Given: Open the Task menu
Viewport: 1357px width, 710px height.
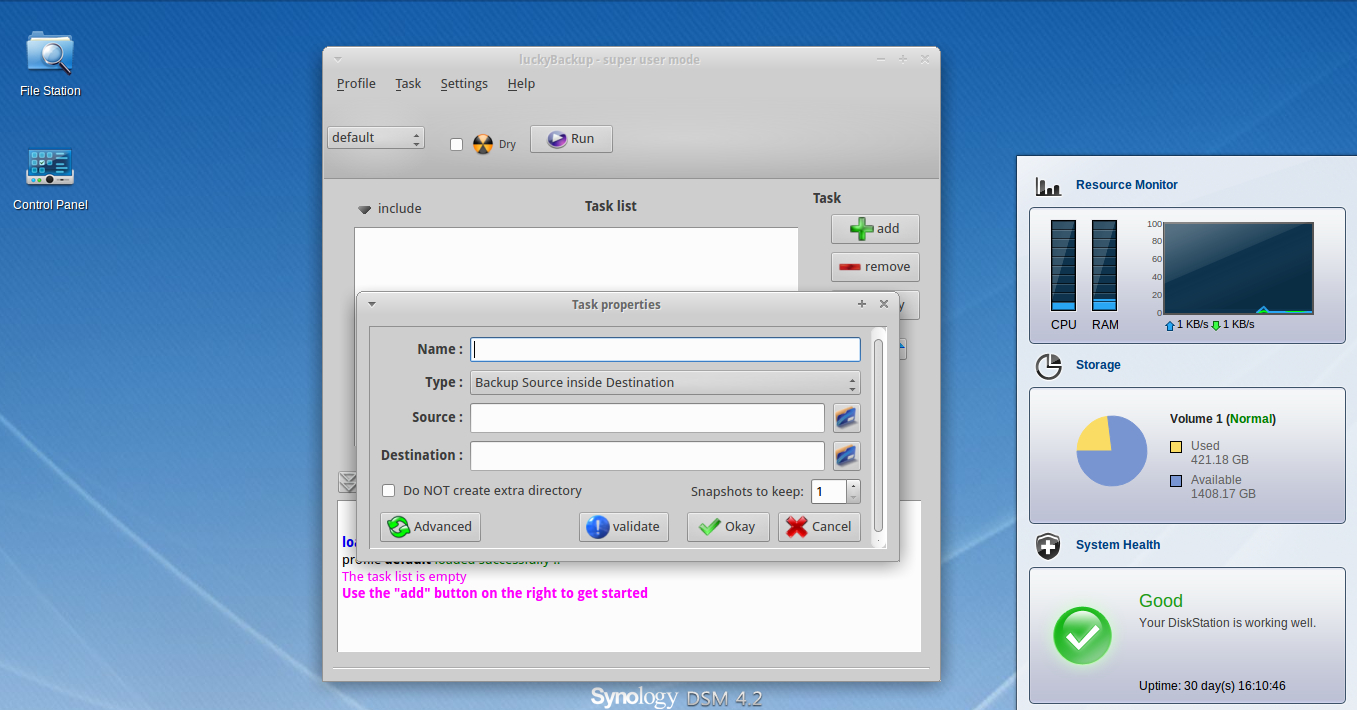Looking at the screenshot, I should click(408, 84).
